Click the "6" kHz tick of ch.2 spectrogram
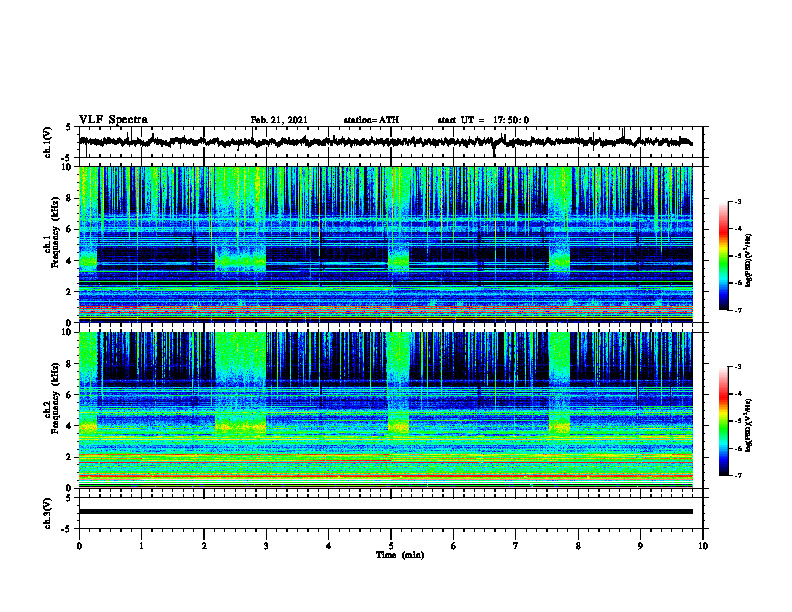The image size is (792, 612). [70, 395]
